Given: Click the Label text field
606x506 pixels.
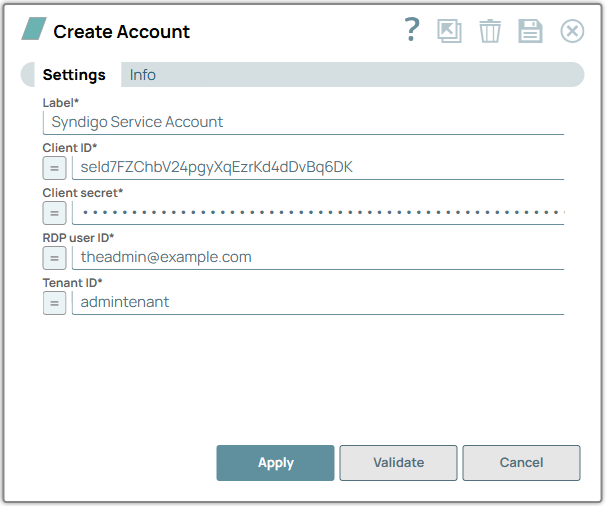Looking at the screenshot, I should [x=303, y=122].
